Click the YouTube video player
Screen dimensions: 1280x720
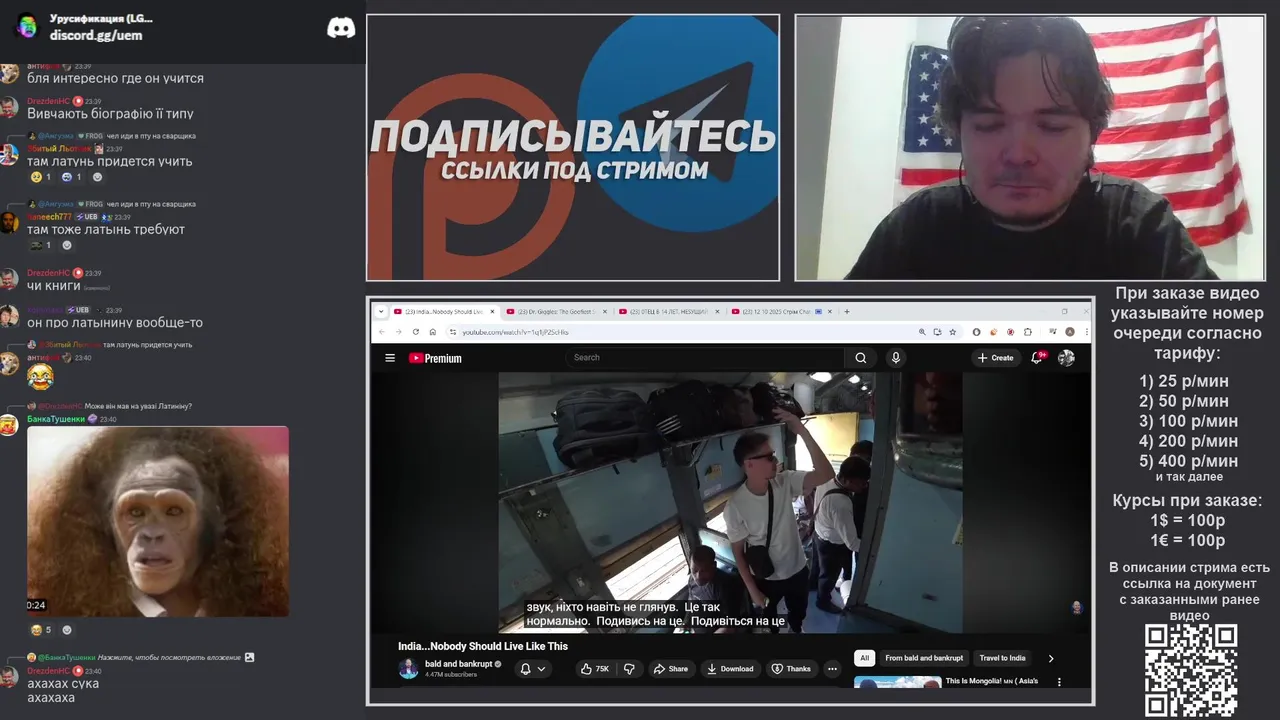pyautogui.click(x=730, y=503)
